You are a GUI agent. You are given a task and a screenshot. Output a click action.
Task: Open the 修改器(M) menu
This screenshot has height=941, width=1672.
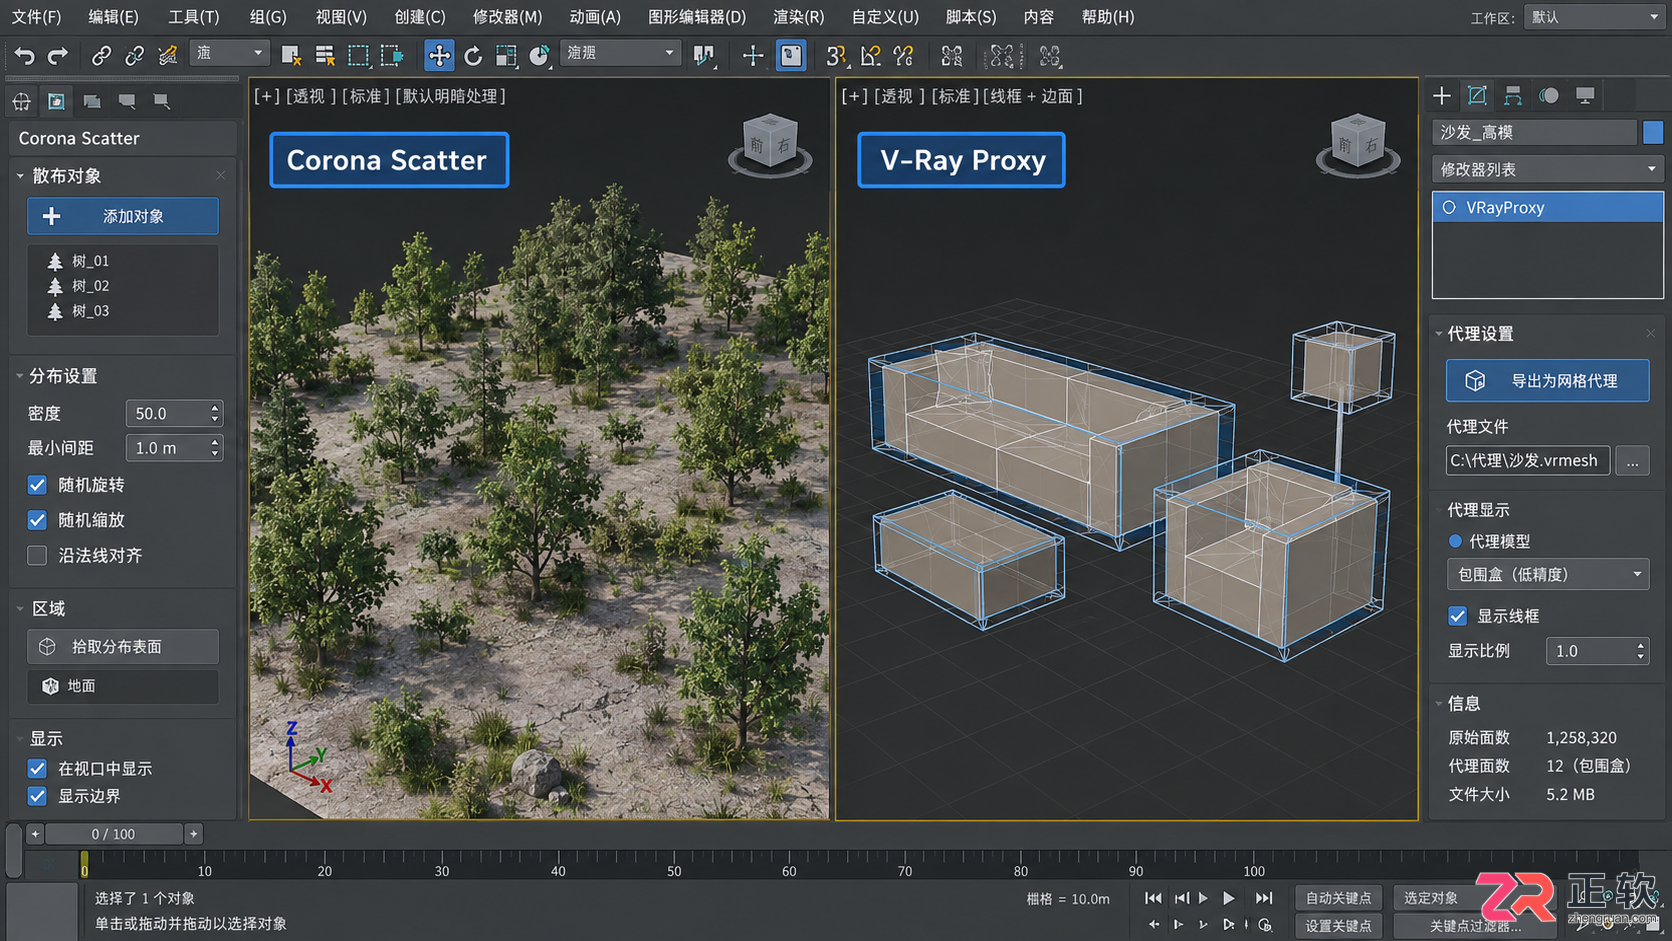(x=507, y=17)
